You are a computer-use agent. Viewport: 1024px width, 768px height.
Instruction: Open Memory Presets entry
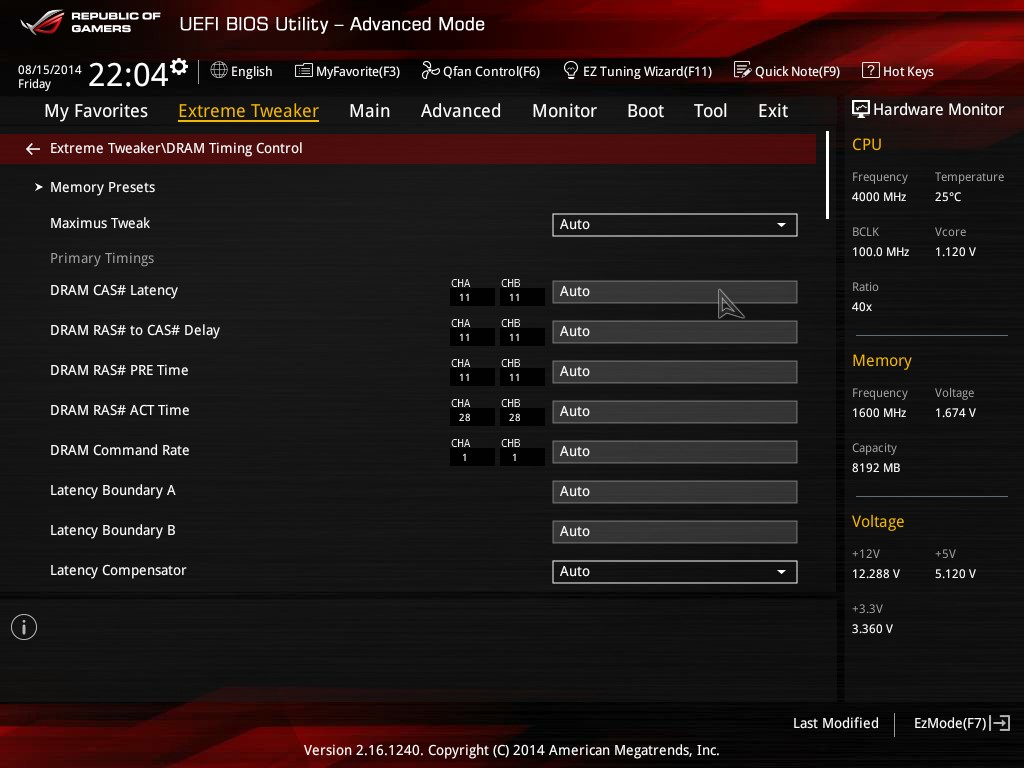(103, 187)
